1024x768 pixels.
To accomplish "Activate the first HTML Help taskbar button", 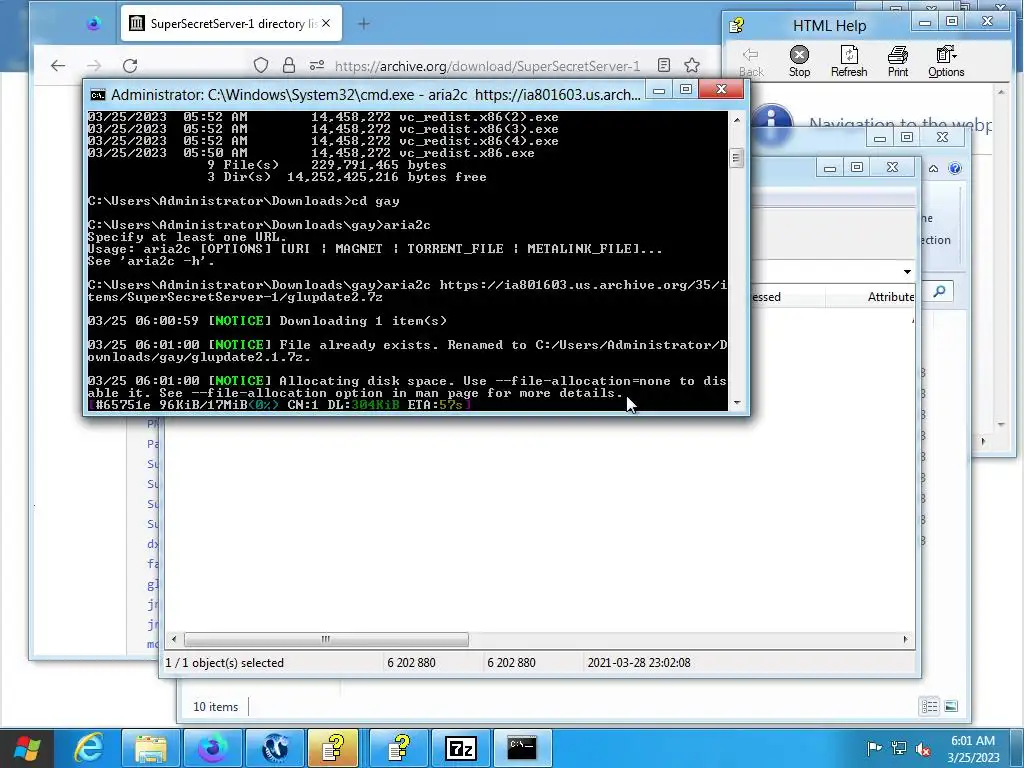I will pyautogui.click(x=333, y=748).
